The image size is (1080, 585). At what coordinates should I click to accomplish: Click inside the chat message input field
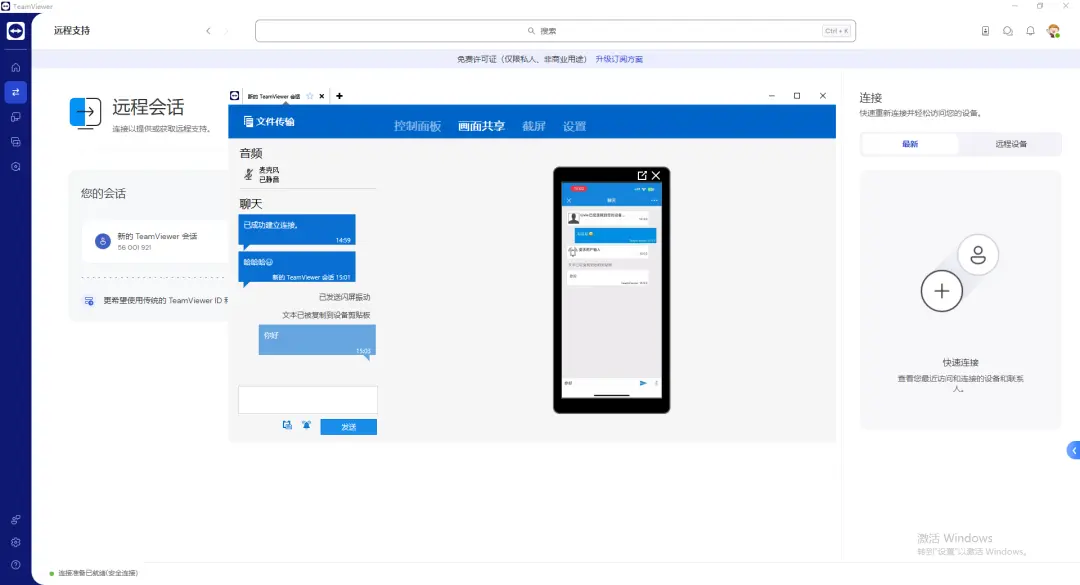pos(306,399)
